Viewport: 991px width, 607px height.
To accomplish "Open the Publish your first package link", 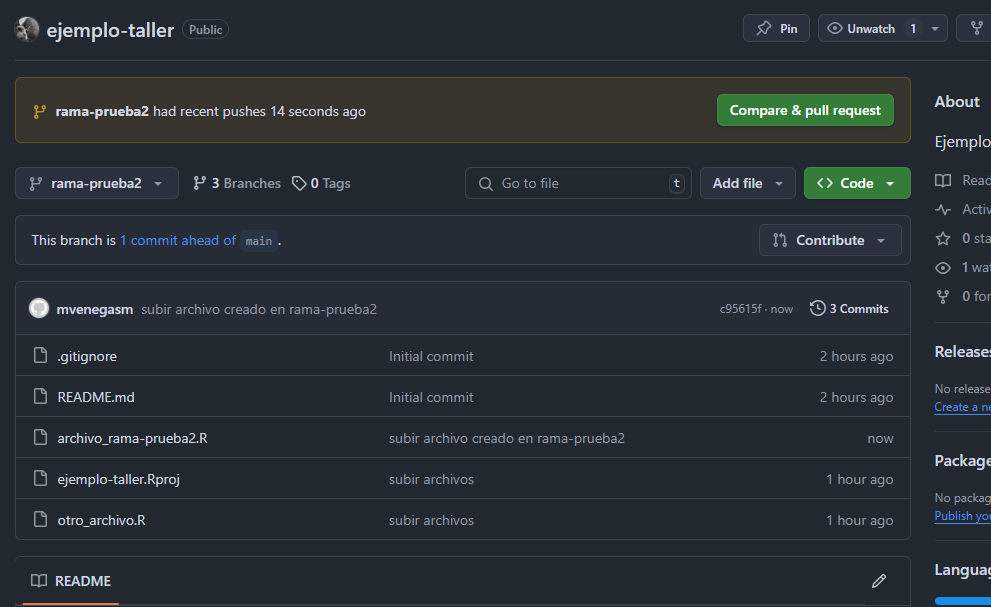I will [x=963, y=516].
